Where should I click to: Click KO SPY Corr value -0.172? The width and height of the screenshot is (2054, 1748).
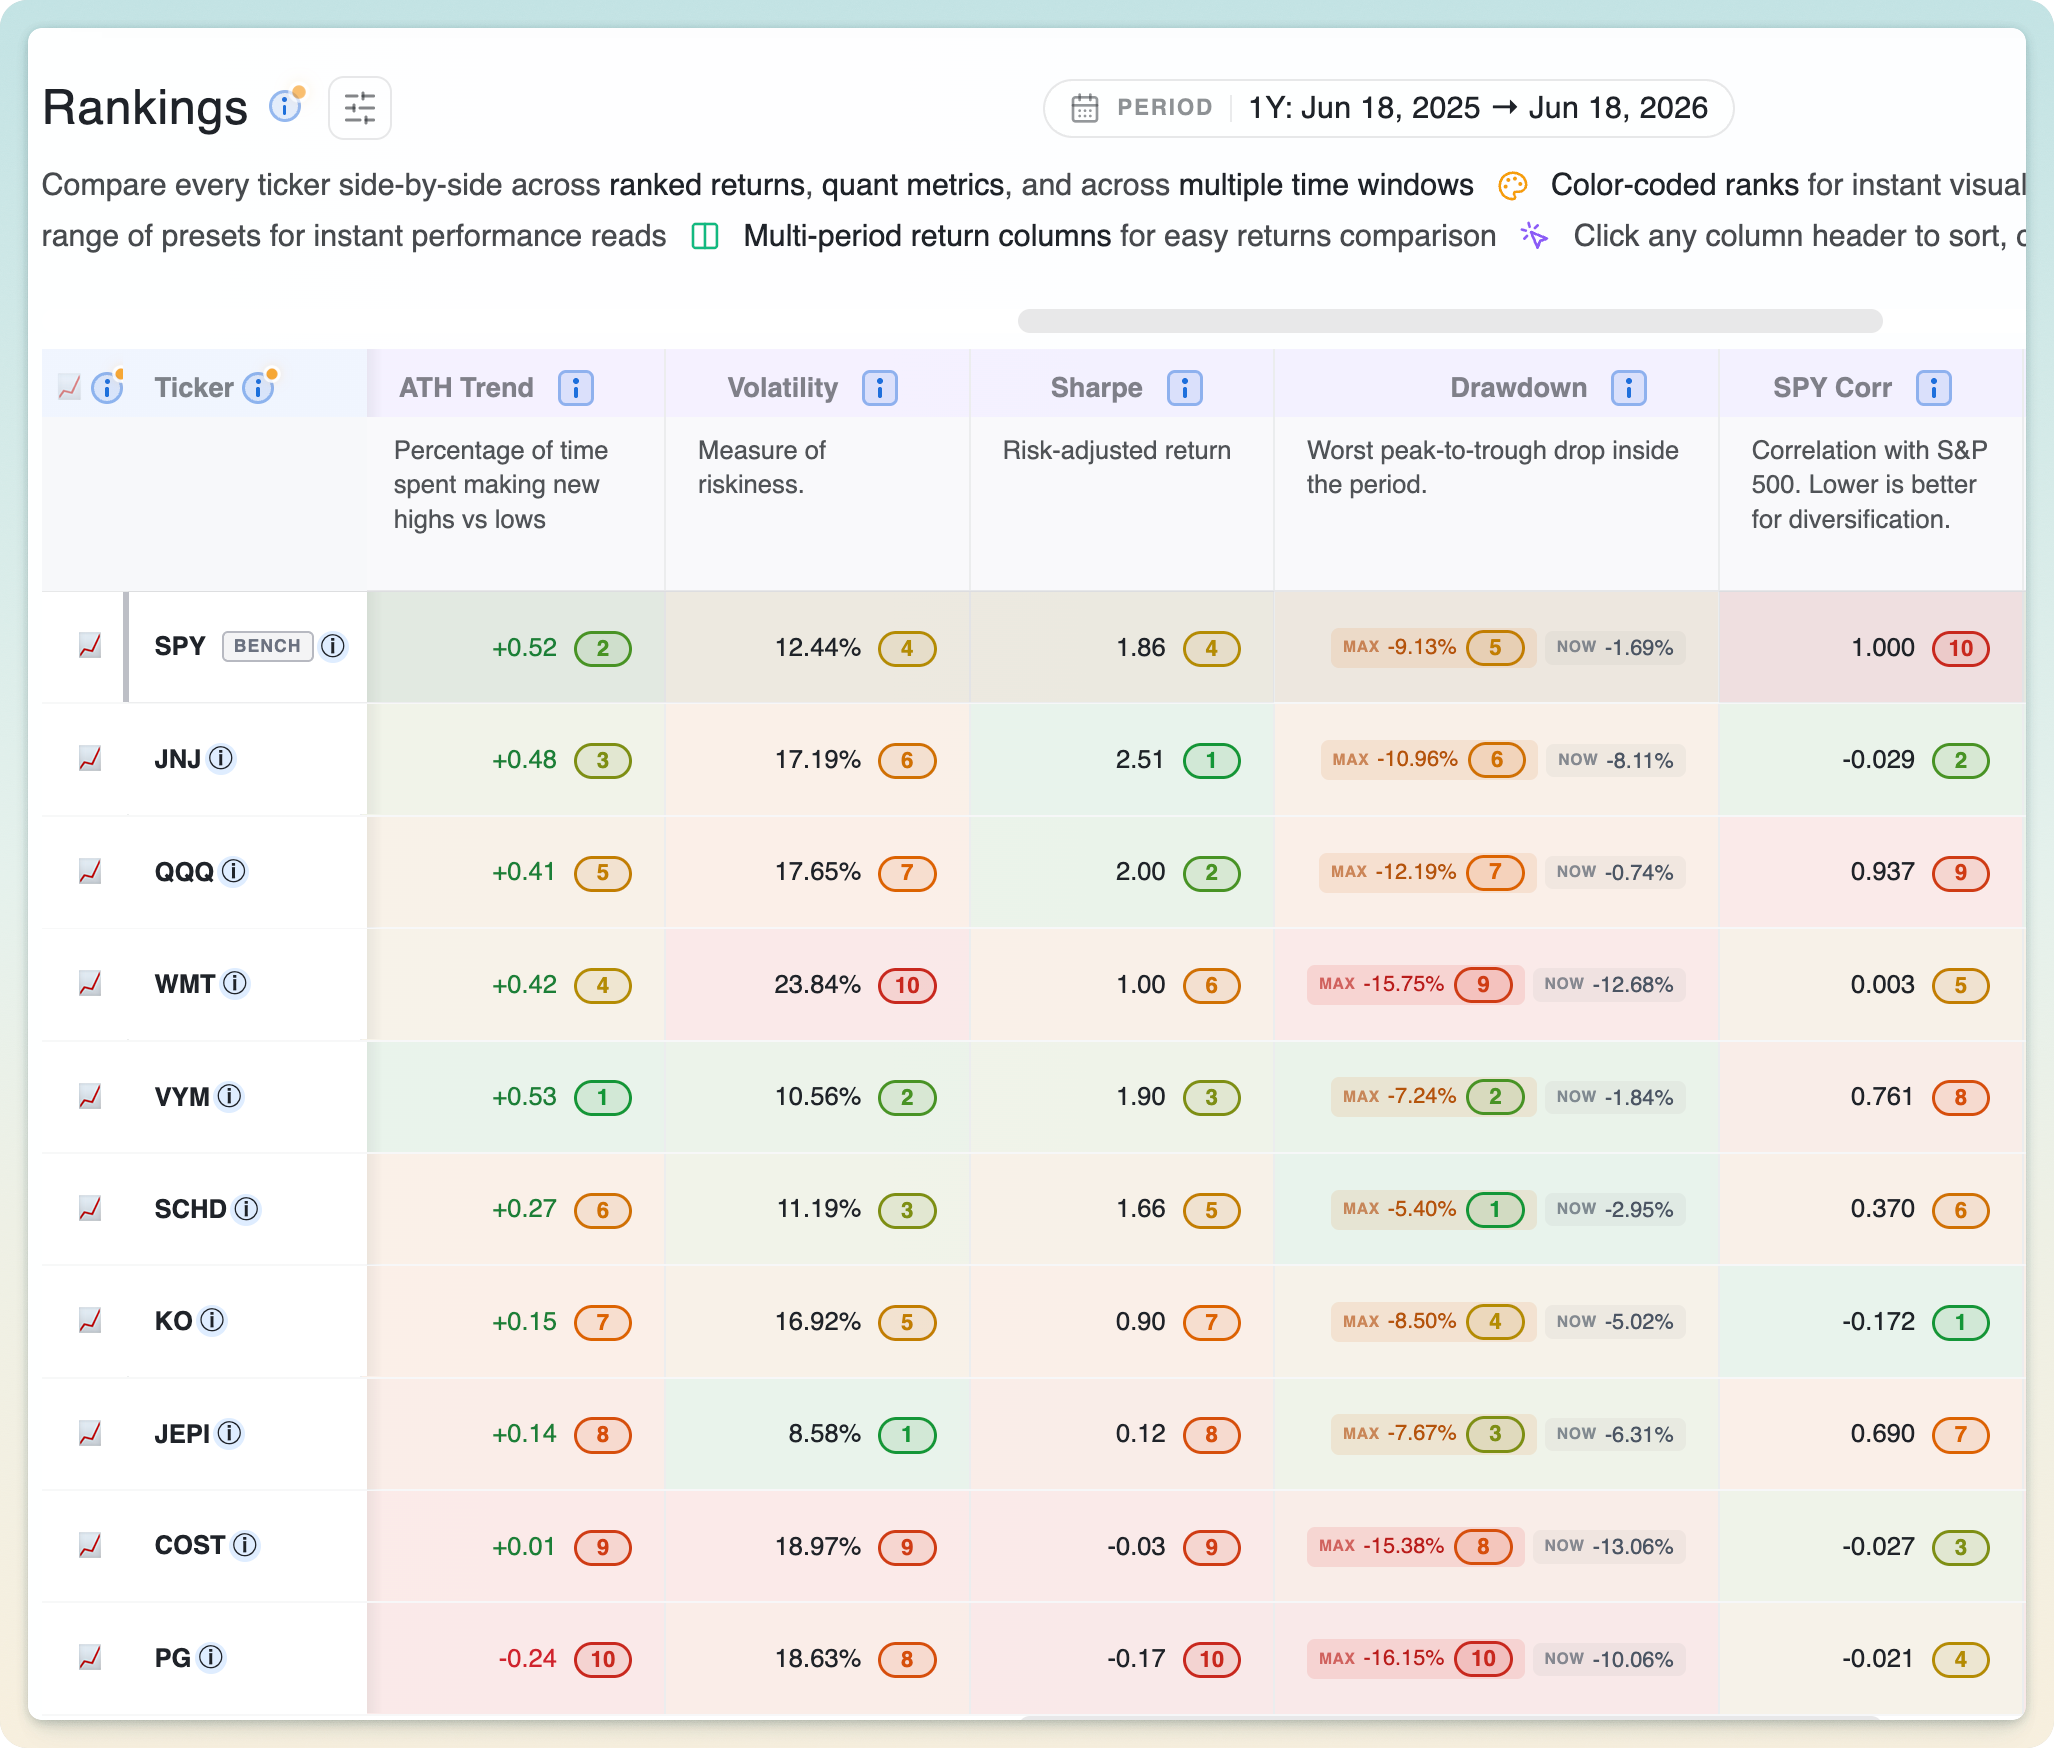(1878, 1322)
